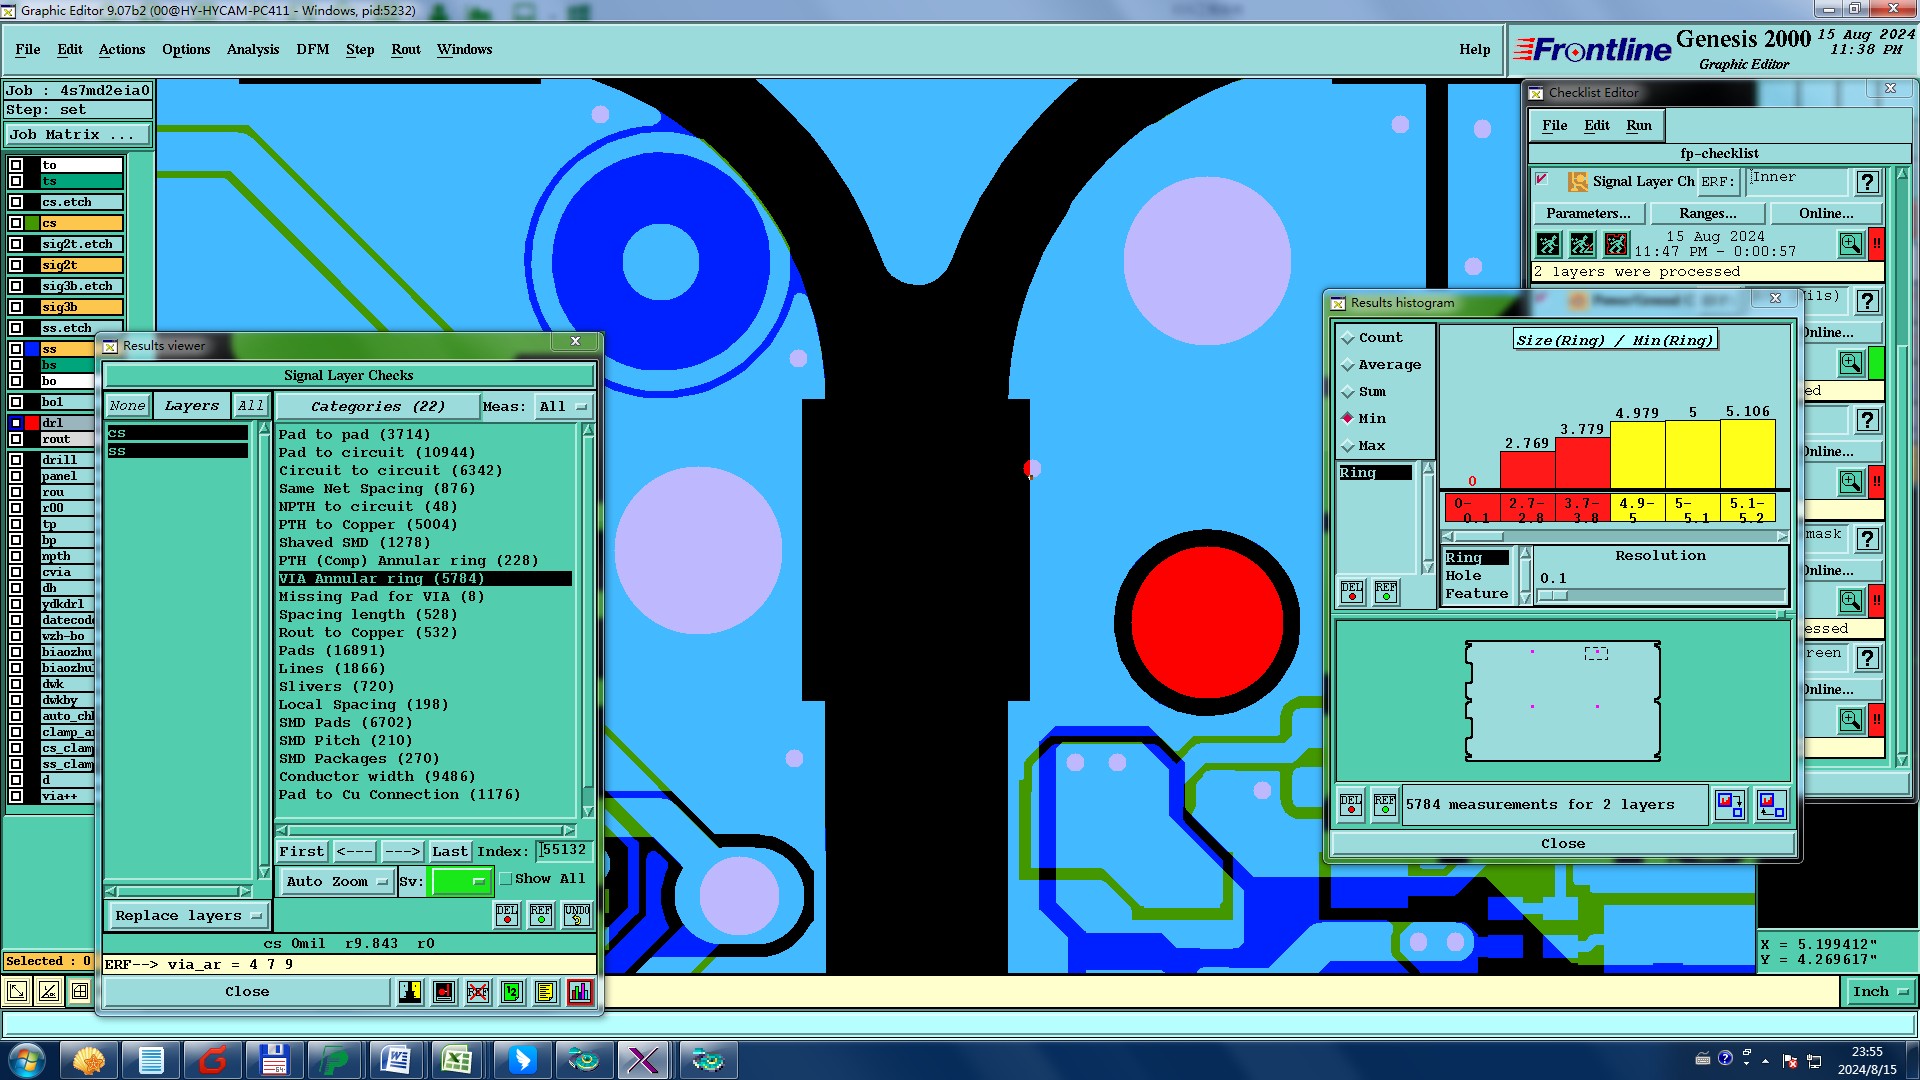Open the DFM menu
Screen dimensions: 1920x1080
point(312,49)
